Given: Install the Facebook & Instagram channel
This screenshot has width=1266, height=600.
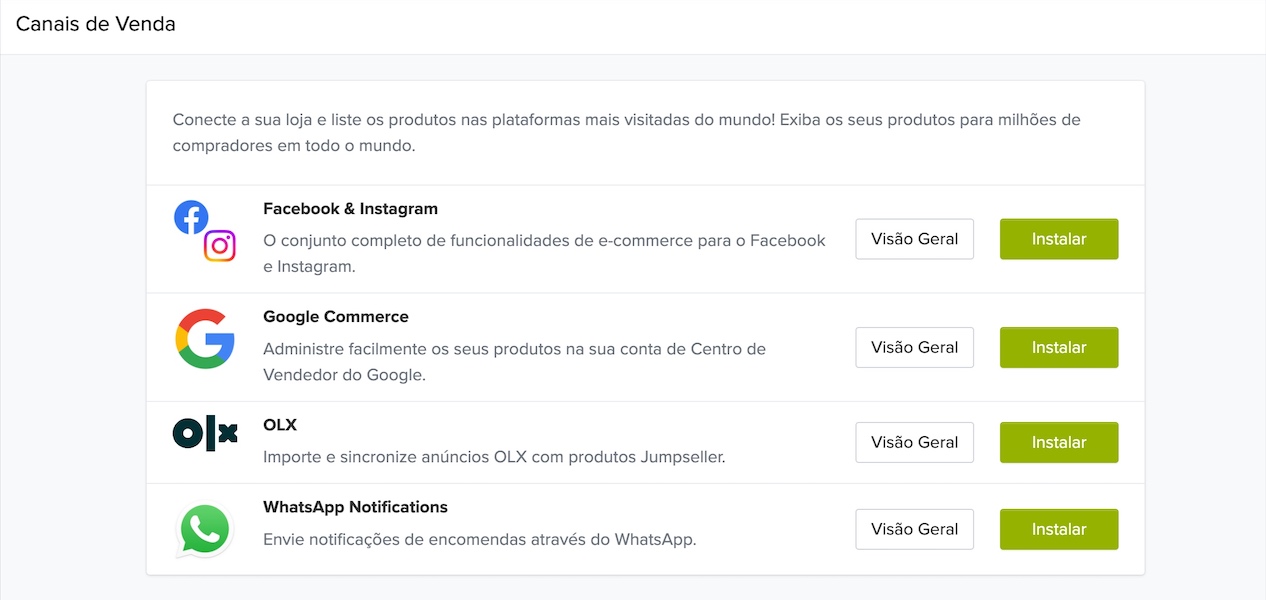Looking at the screenshot, I should [1059, 239].
